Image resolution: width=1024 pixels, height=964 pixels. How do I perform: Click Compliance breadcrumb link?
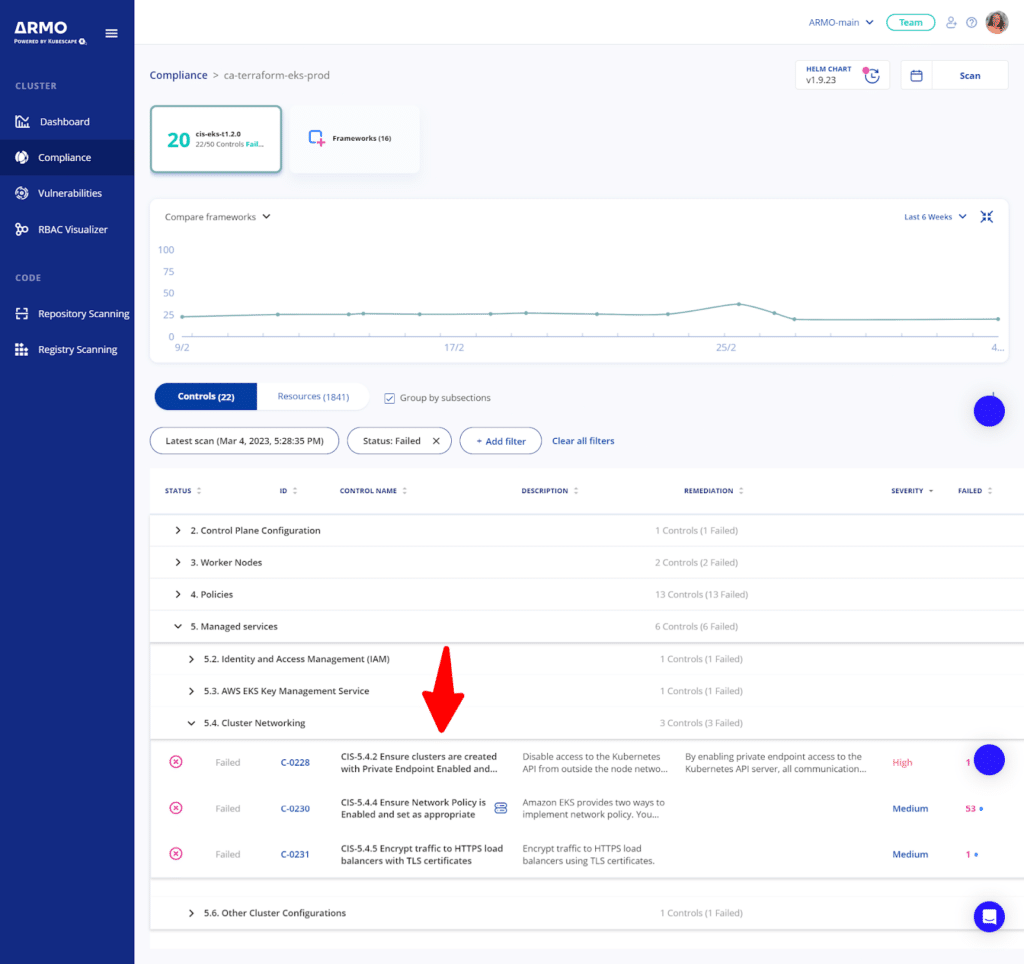(x=178, y=75)
